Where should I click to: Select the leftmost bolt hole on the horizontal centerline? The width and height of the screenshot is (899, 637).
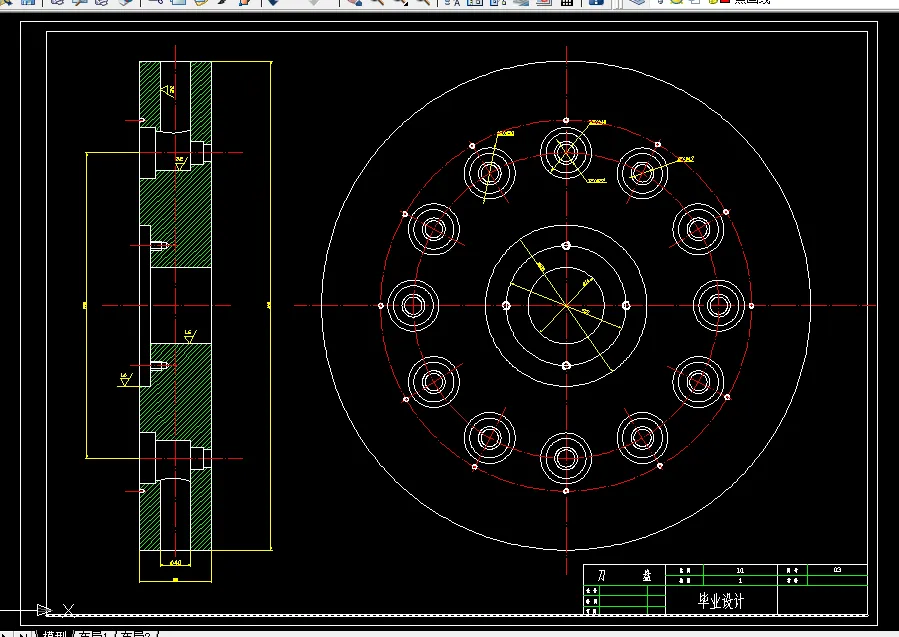click(413, 306)
